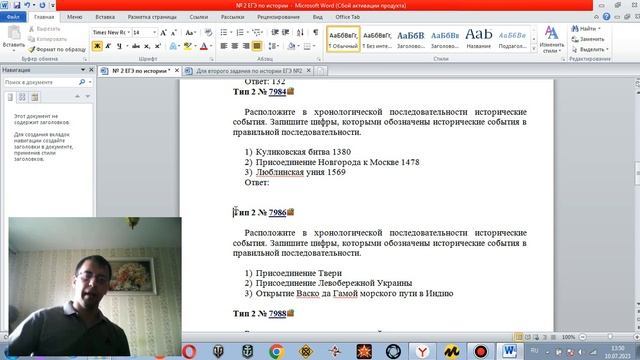Open Word Help question mark icon

pyautogui.click(x=607, y=17)
